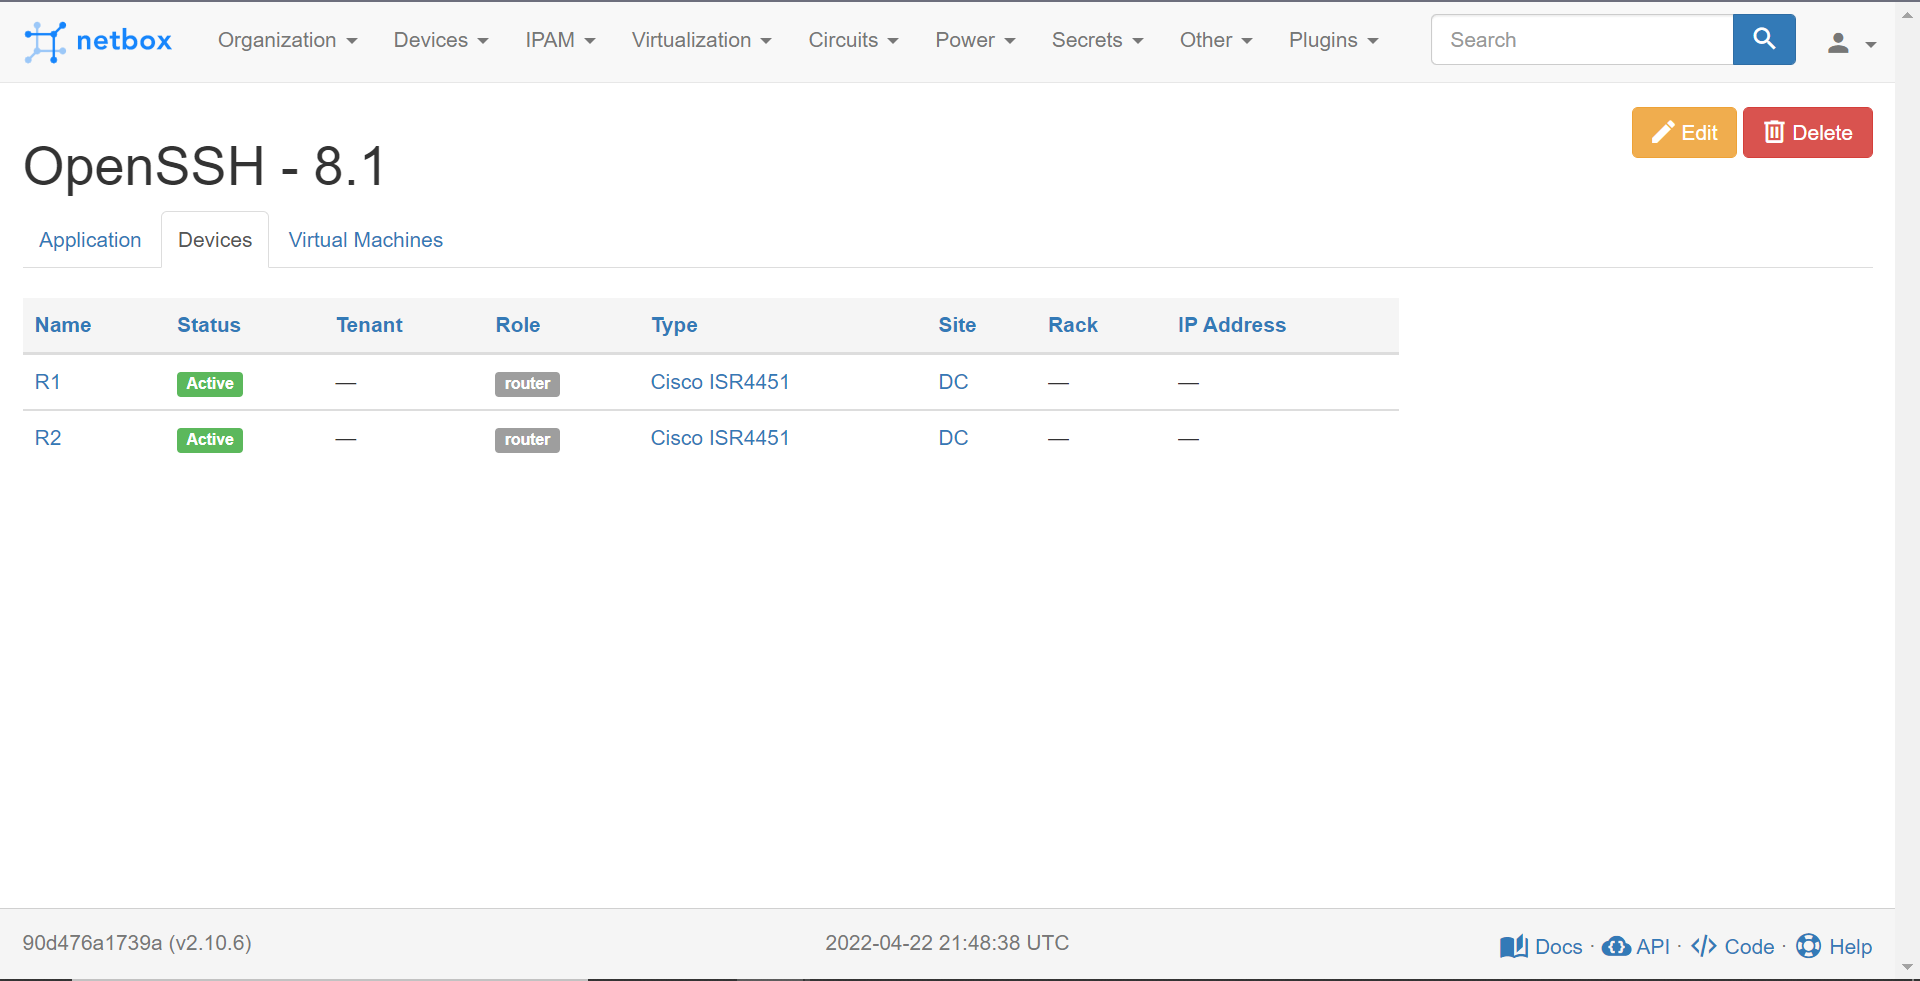1920x981 pixels.
Task: Click the Help footer link text
Action: [1850, 947]
